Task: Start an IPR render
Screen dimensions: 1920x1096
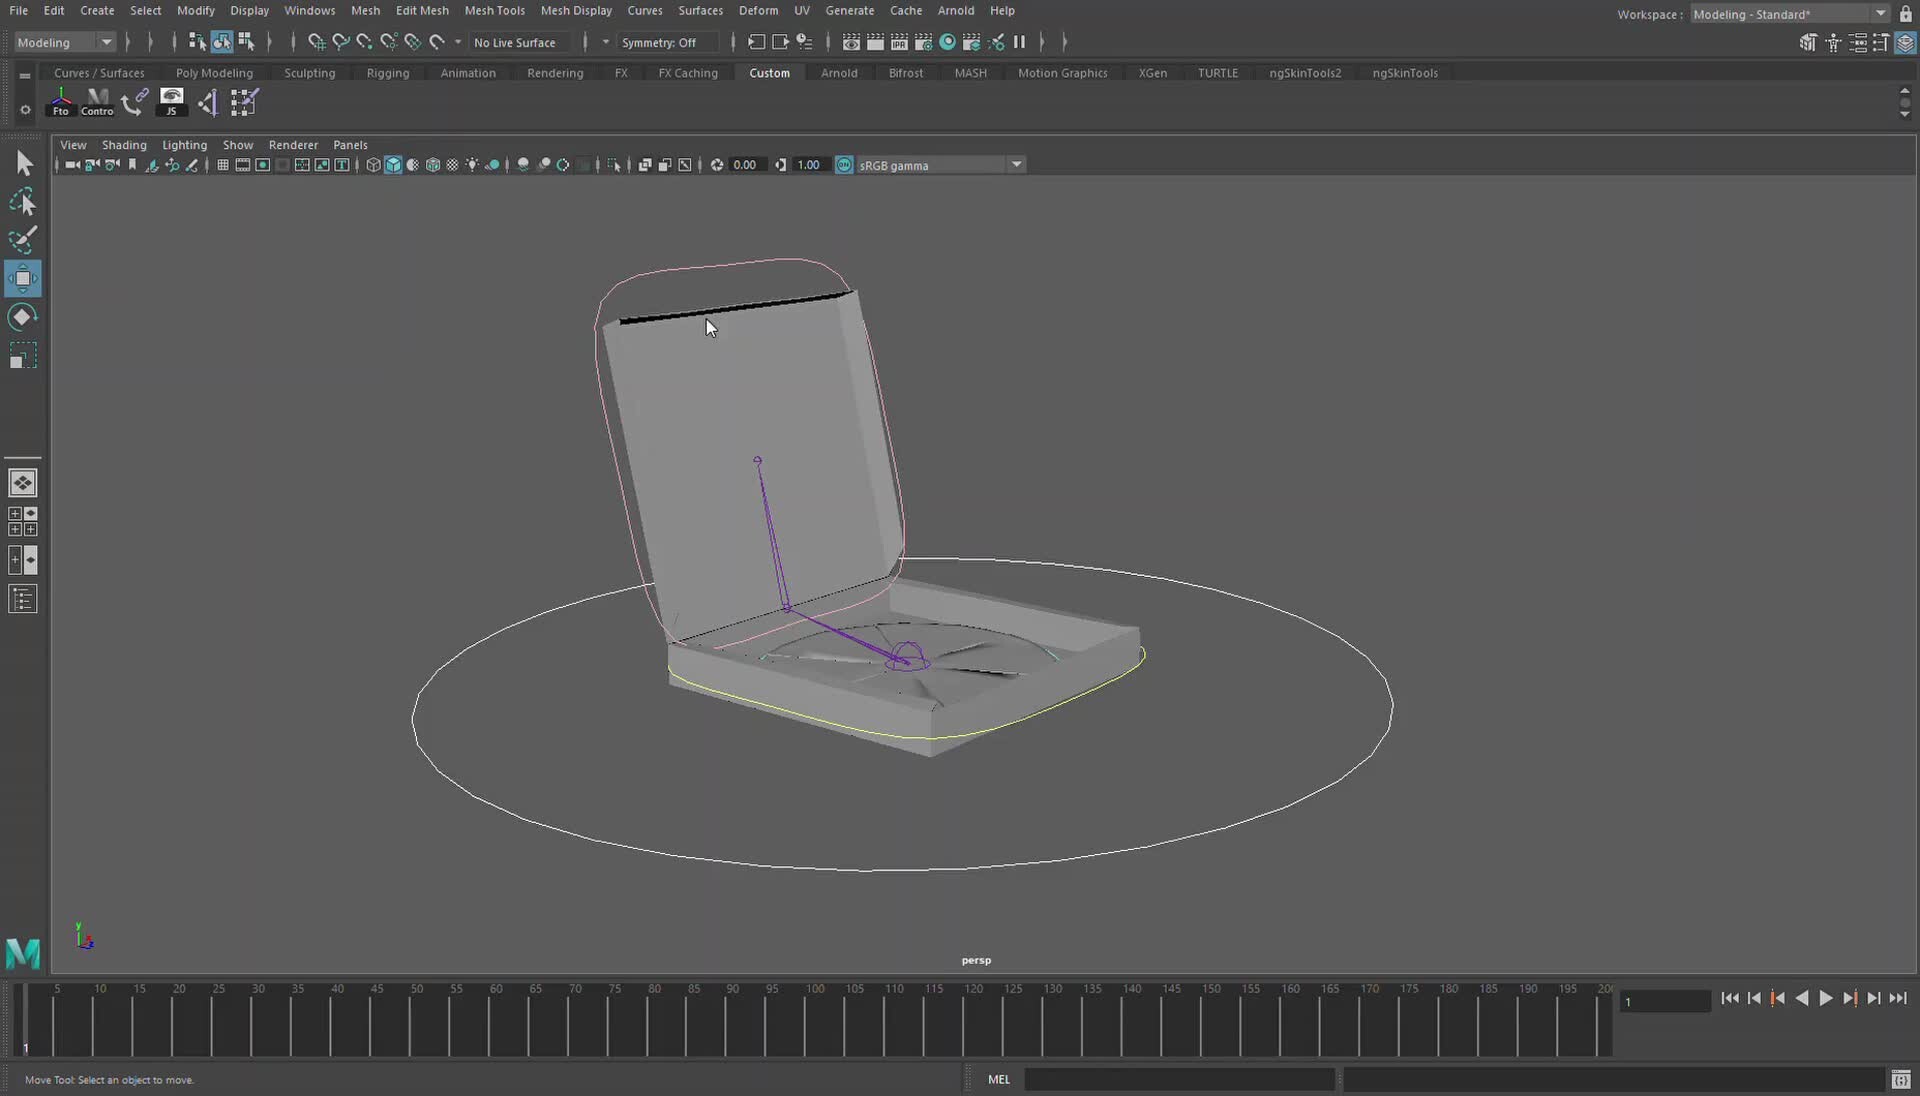Action: 899,42
